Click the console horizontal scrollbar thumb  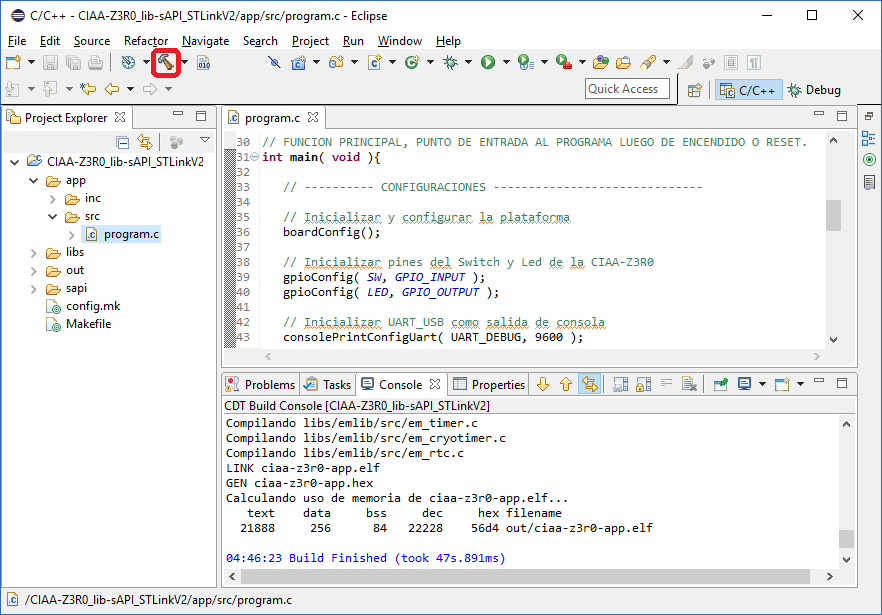pos(525,576)
